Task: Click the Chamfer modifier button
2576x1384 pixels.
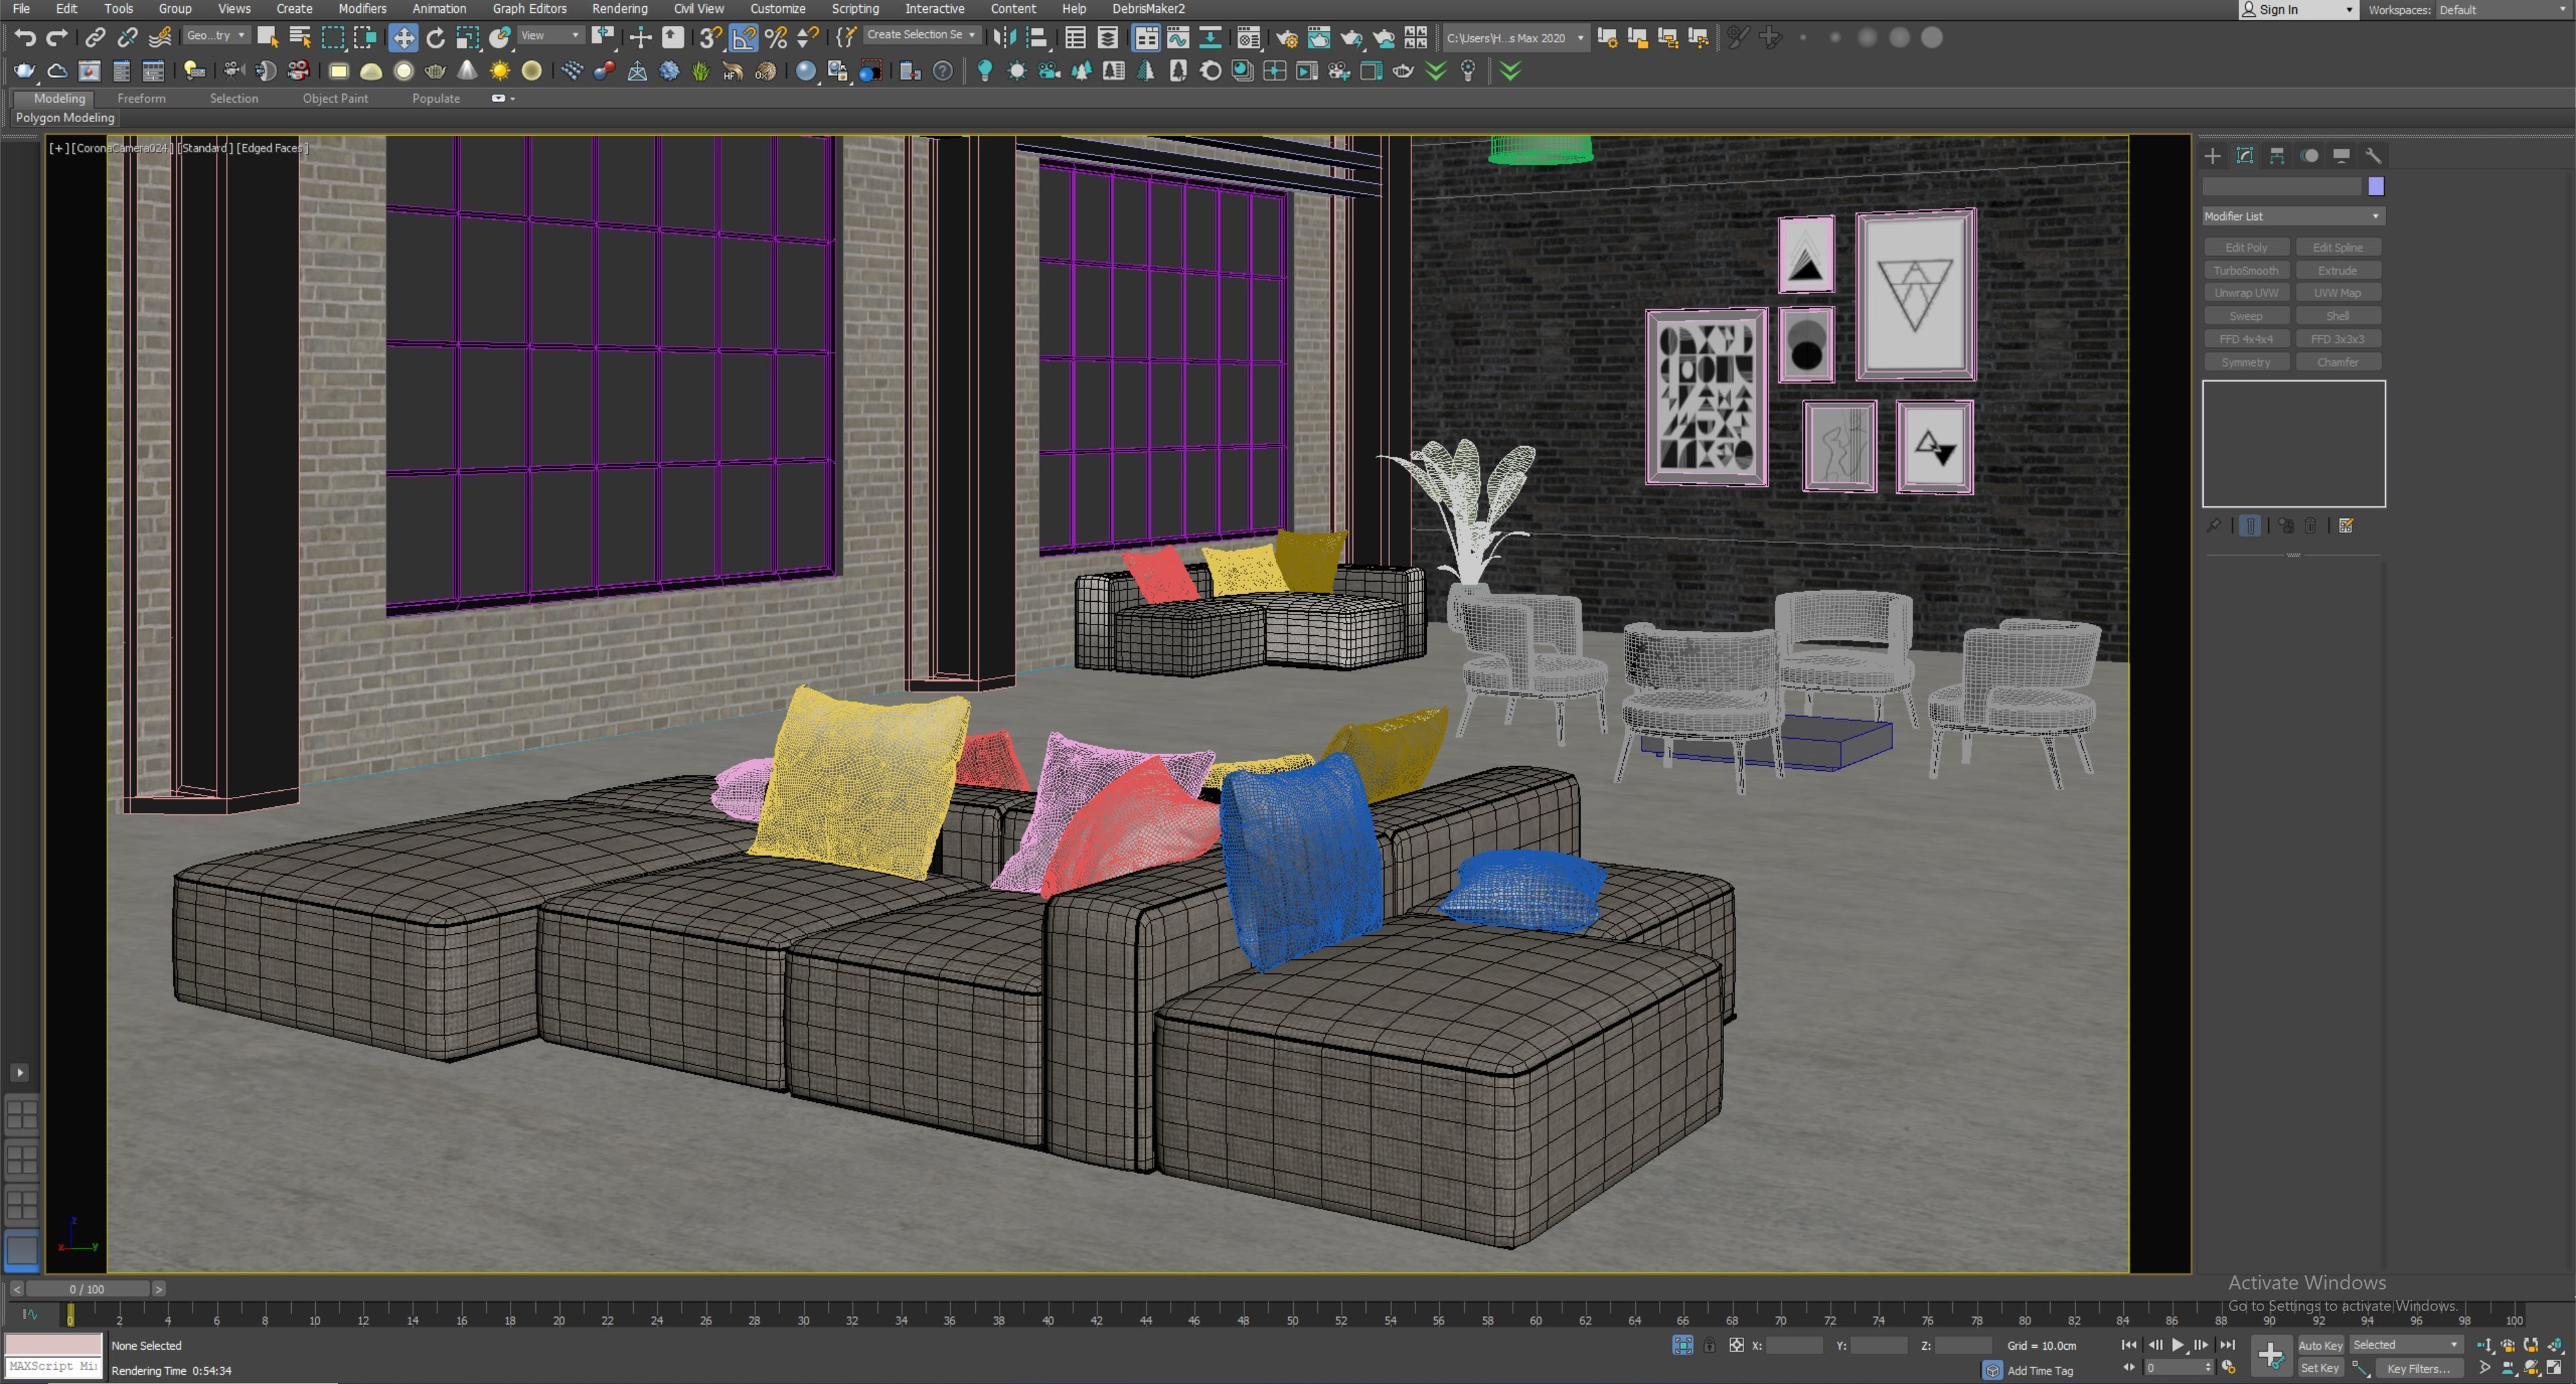Action: [2338, 362]
